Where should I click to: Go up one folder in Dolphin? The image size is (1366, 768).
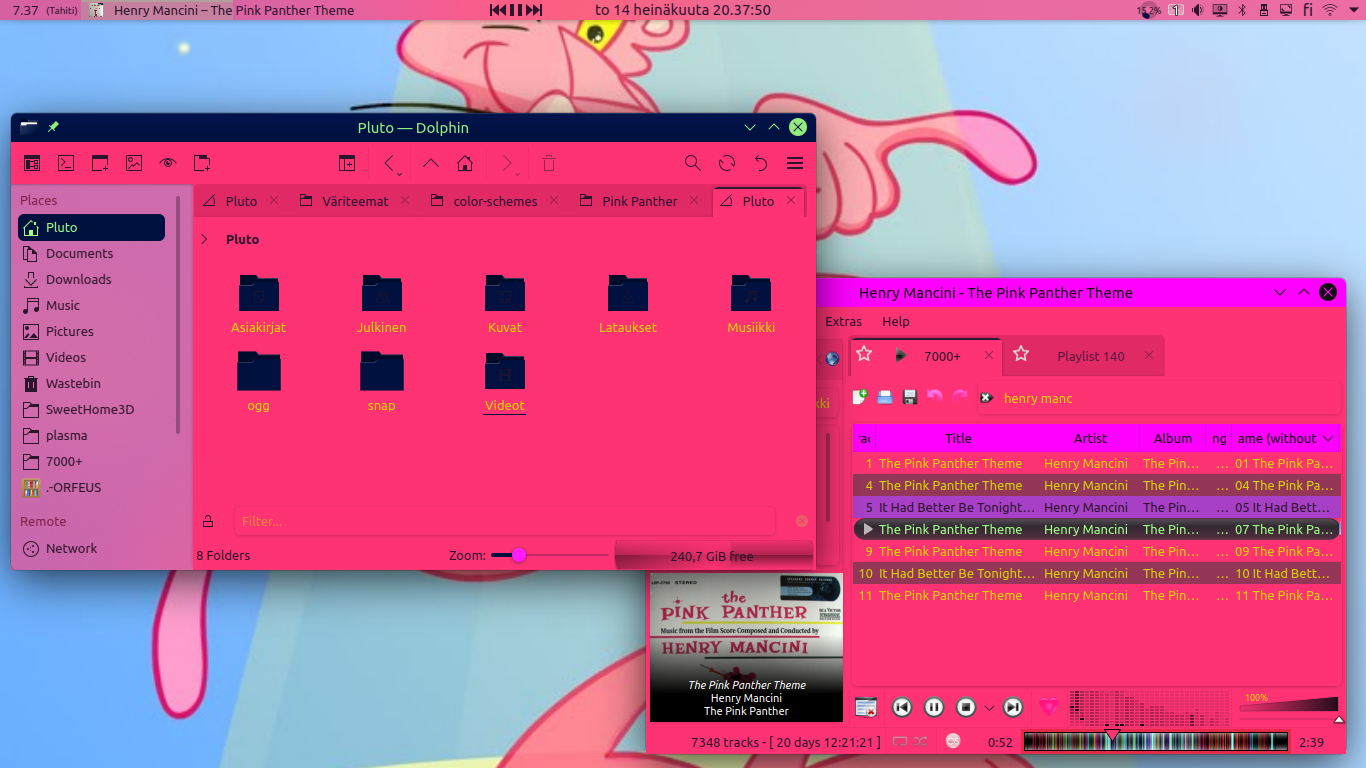click(x=430, y=163)
